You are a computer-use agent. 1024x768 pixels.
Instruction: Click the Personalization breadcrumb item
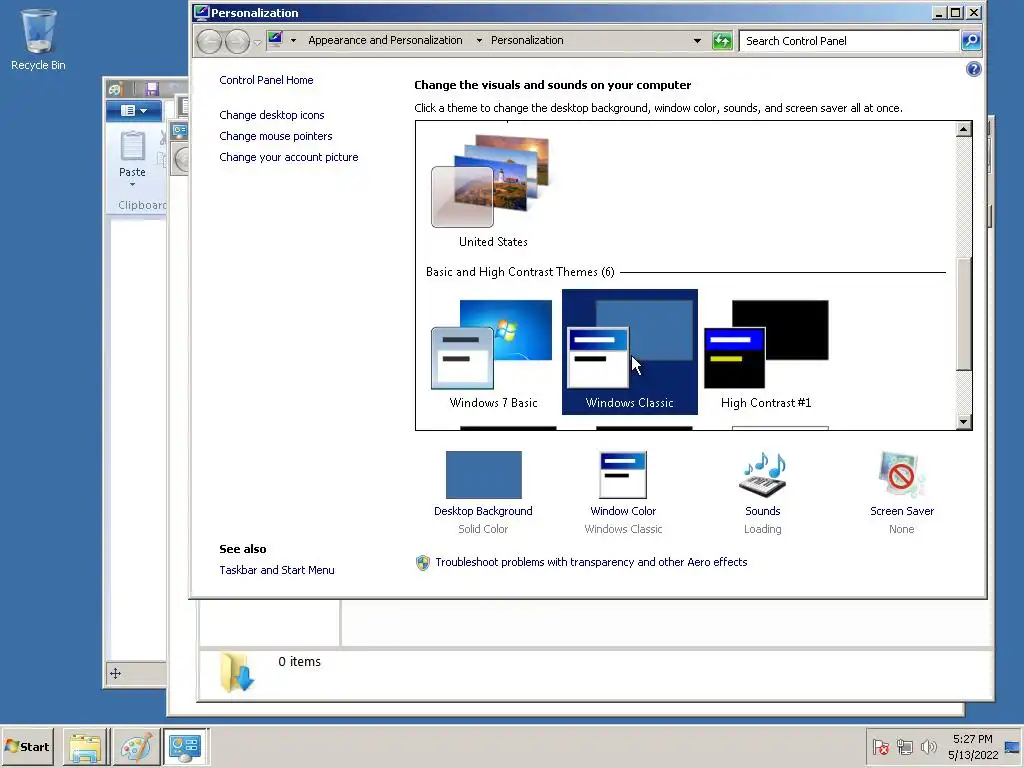(527, 40)
